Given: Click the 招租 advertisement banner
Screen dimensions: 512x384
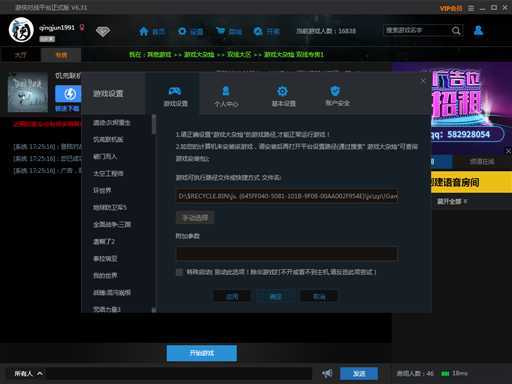Looking at the screenshot, I should coord(471,107).
